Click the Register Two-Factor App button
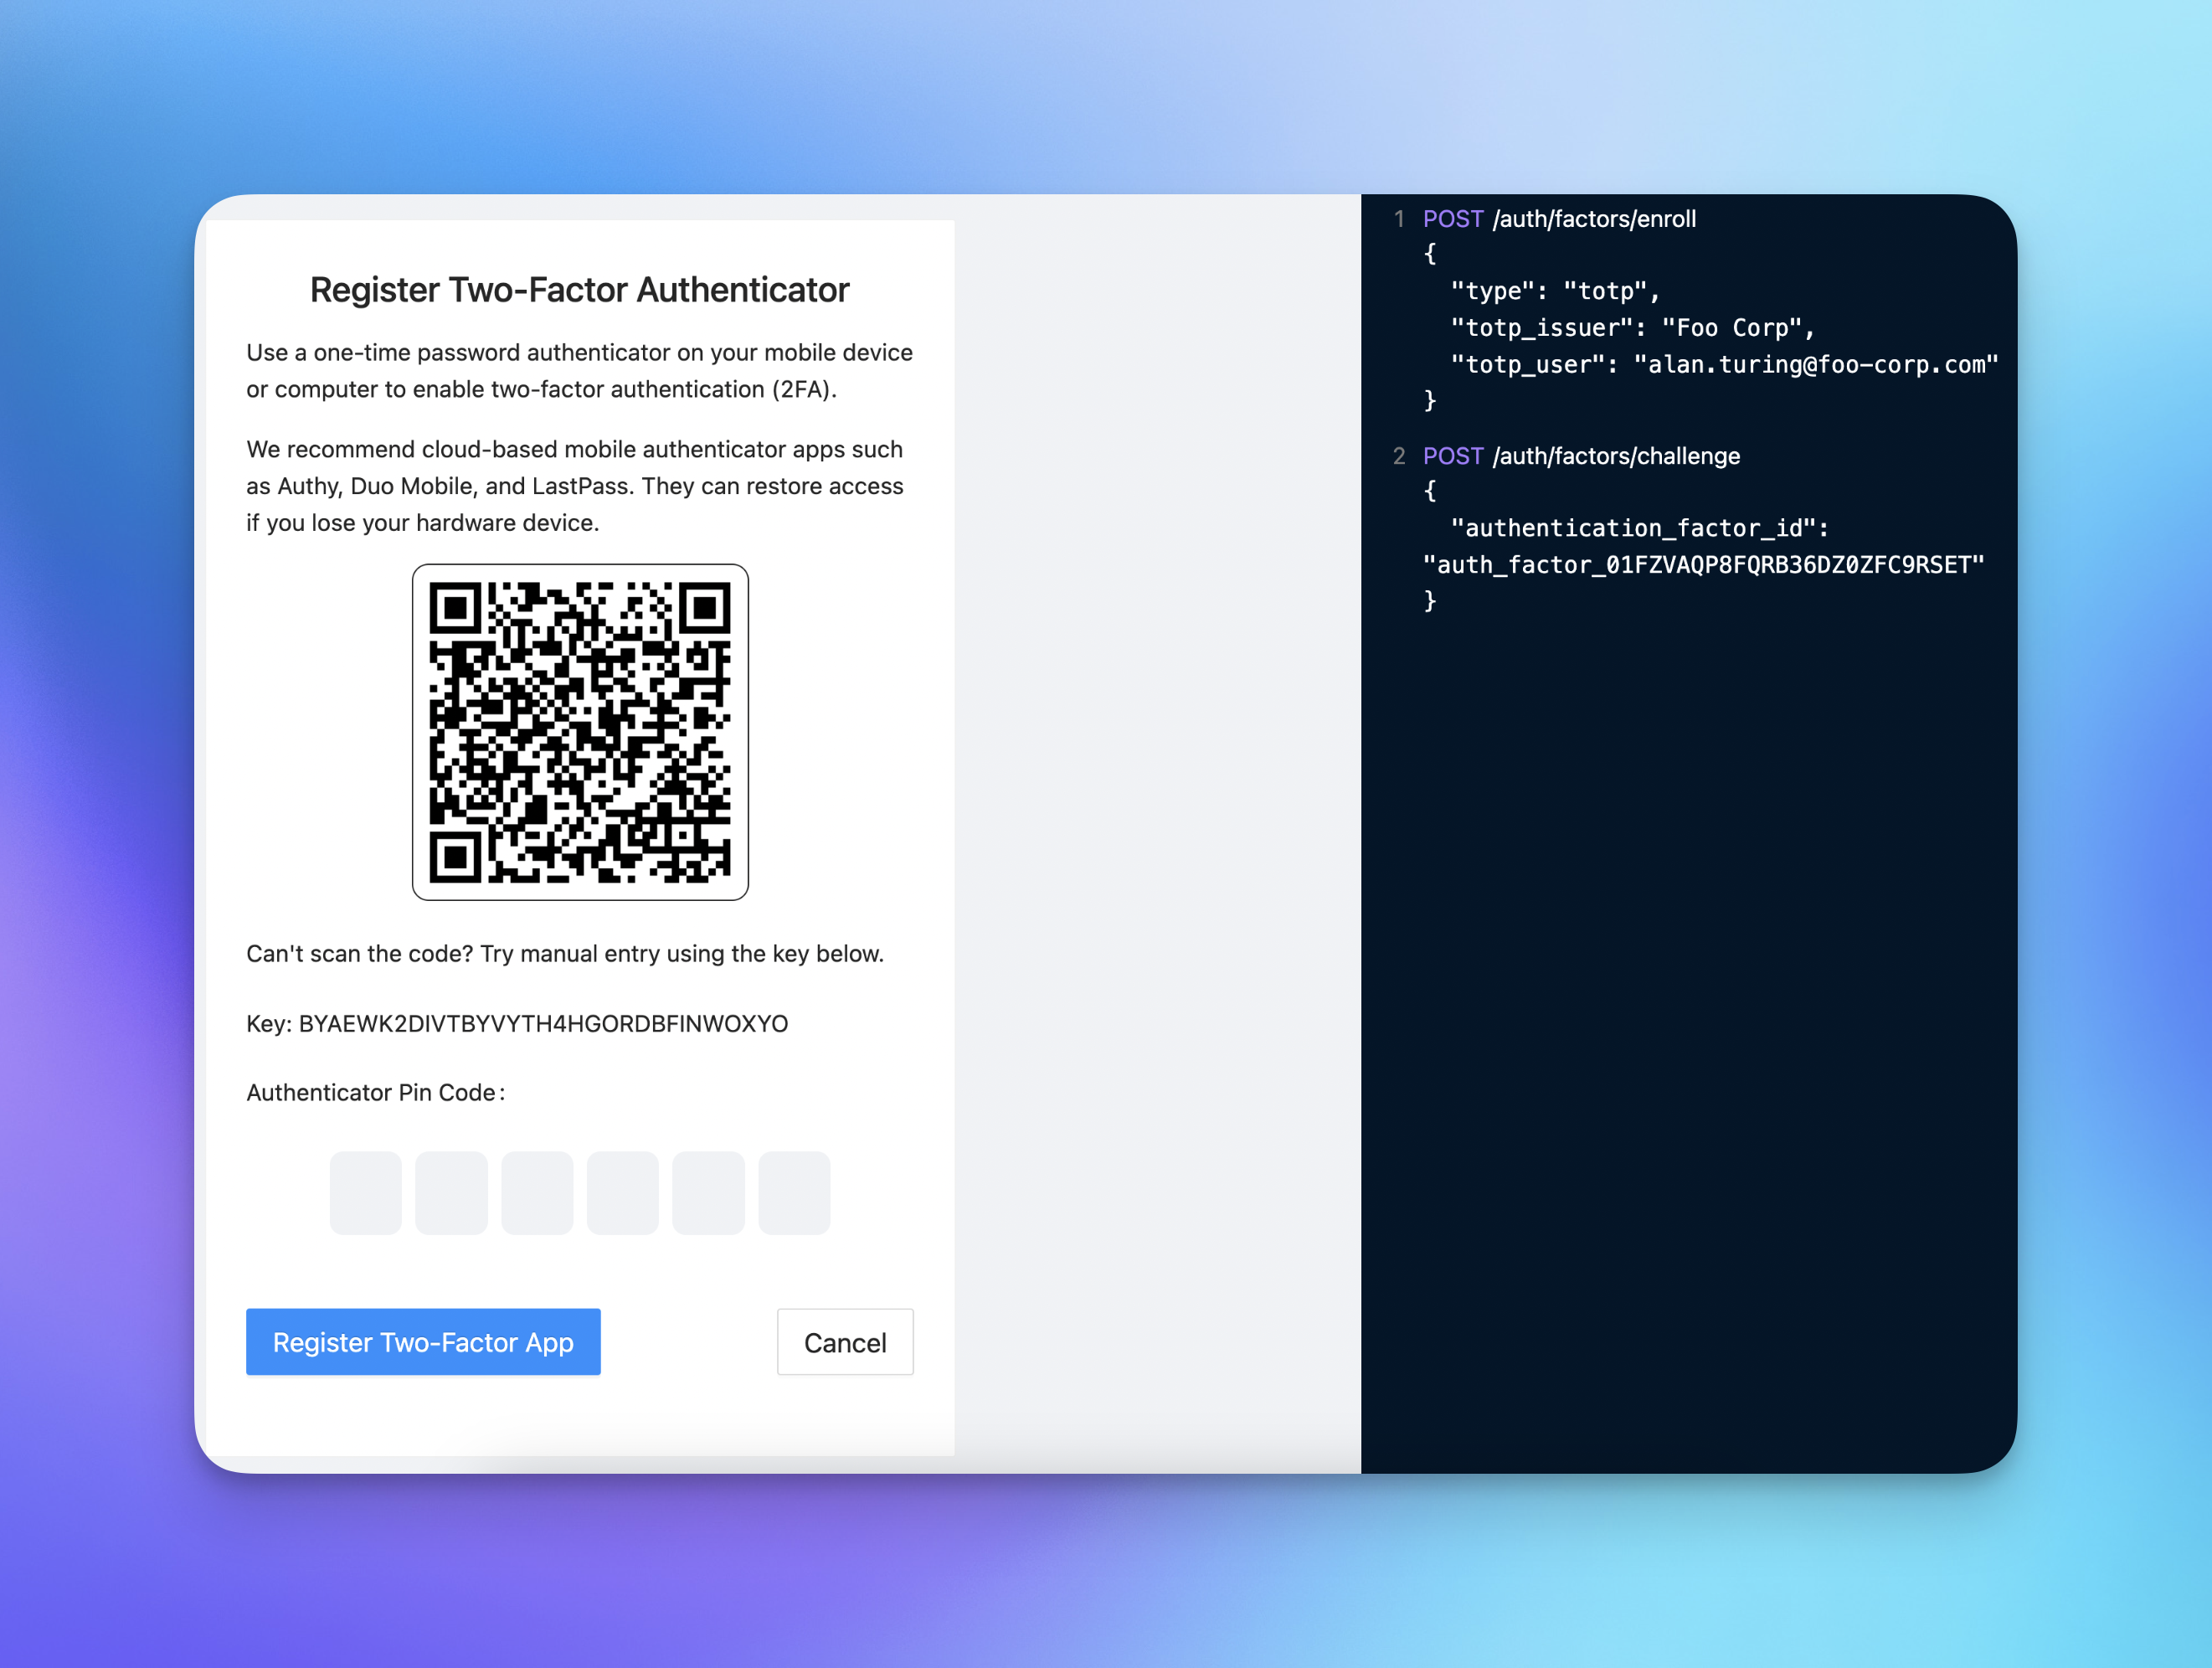This screenshot has width=2212, height=1668. tap(423, 1341)
